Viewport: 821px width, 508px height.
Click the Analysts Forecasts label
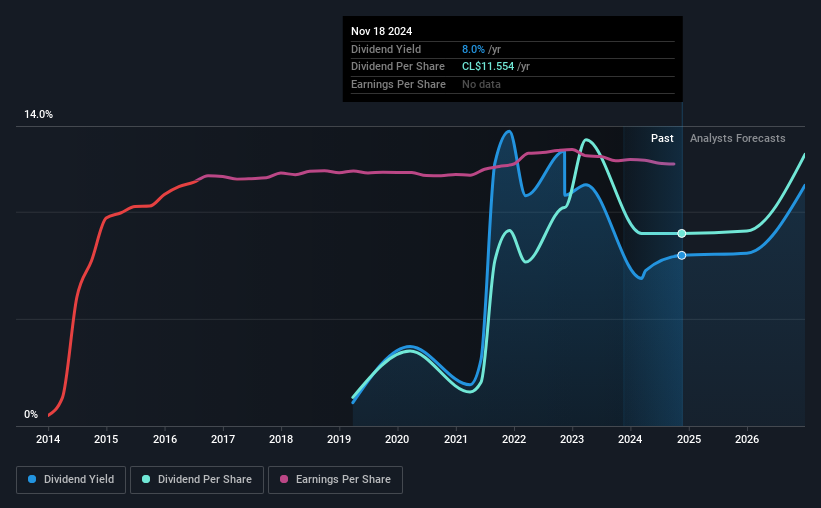pyautogui.click(x=737, y=138)
